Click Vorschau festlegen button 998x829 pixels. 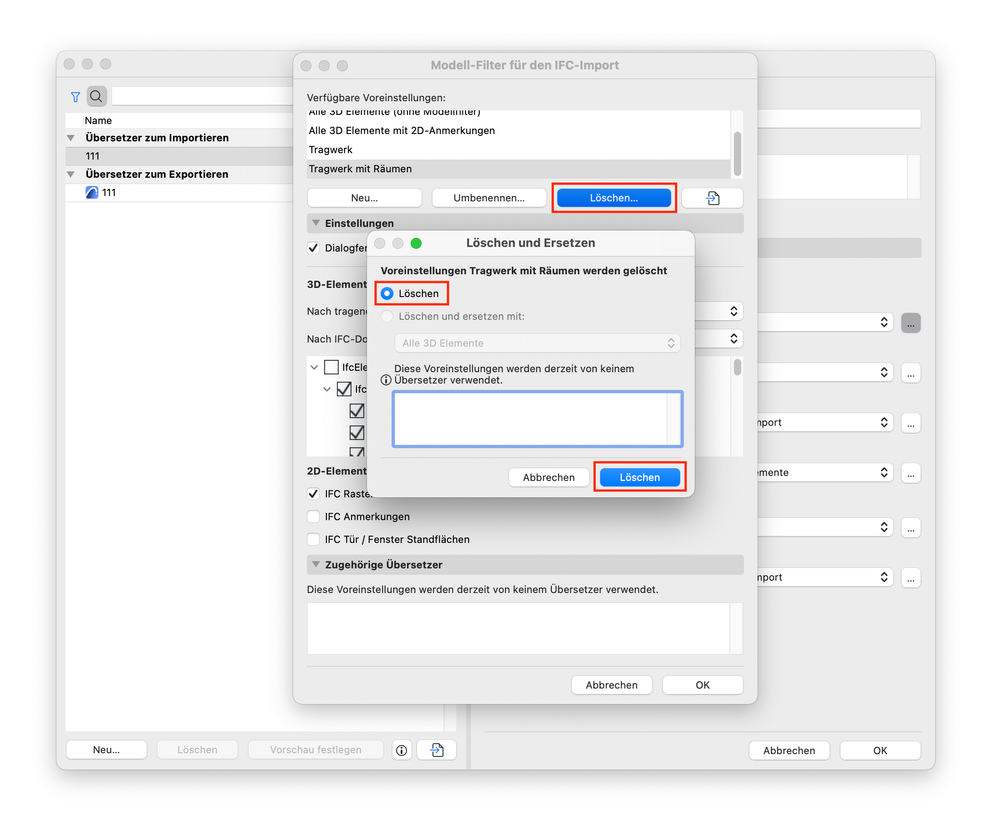pos(316,750)
